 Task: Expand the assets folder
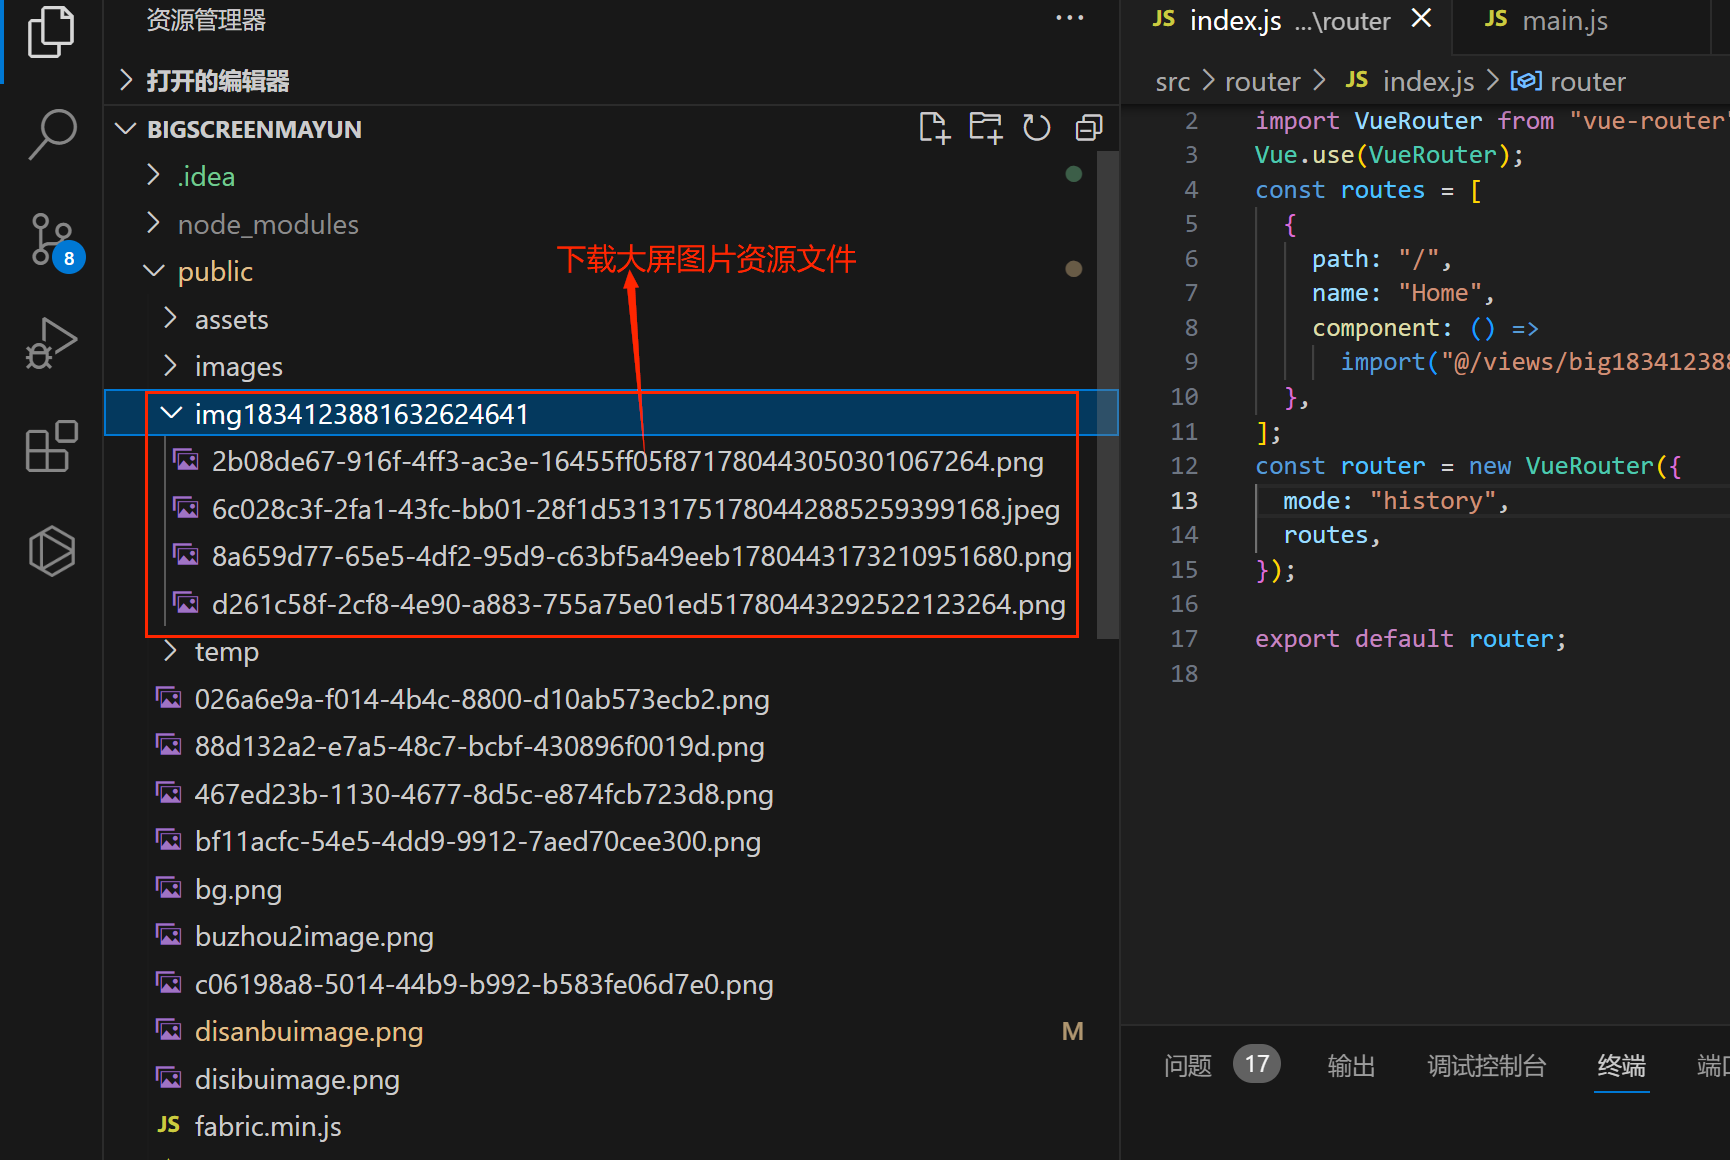point(231,319)
